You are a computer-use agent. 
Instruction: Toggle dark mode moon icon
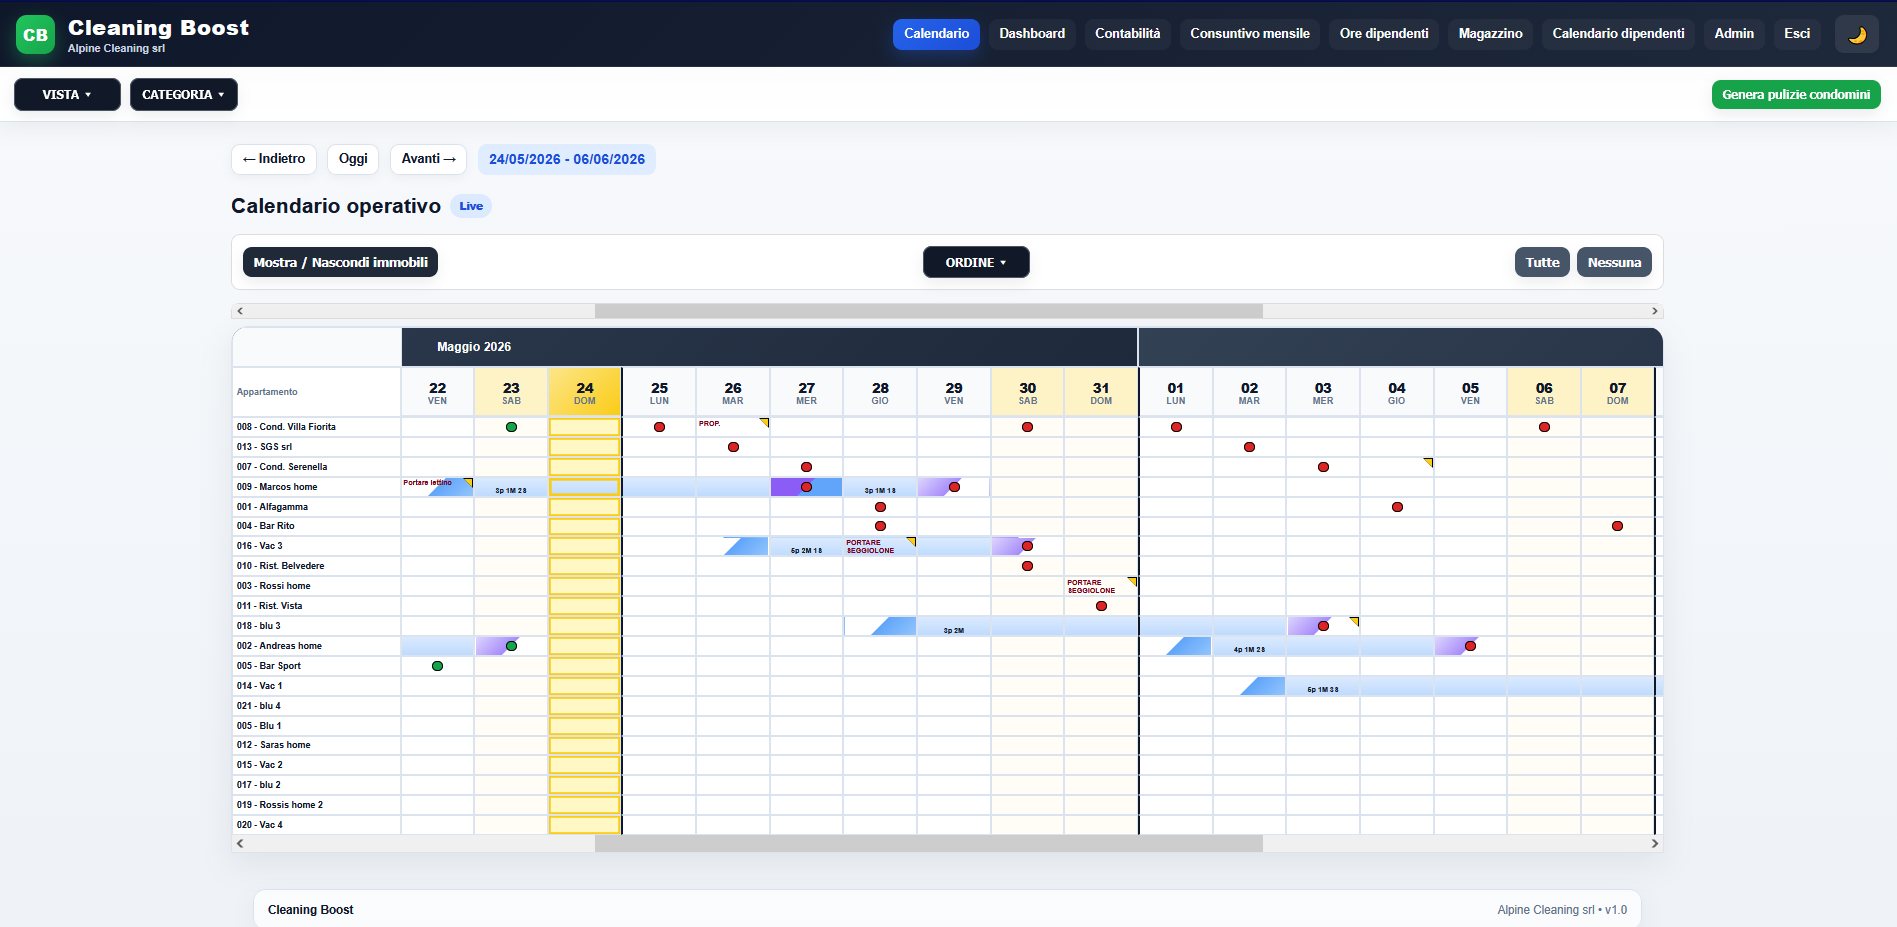[x=1856, y=34]
